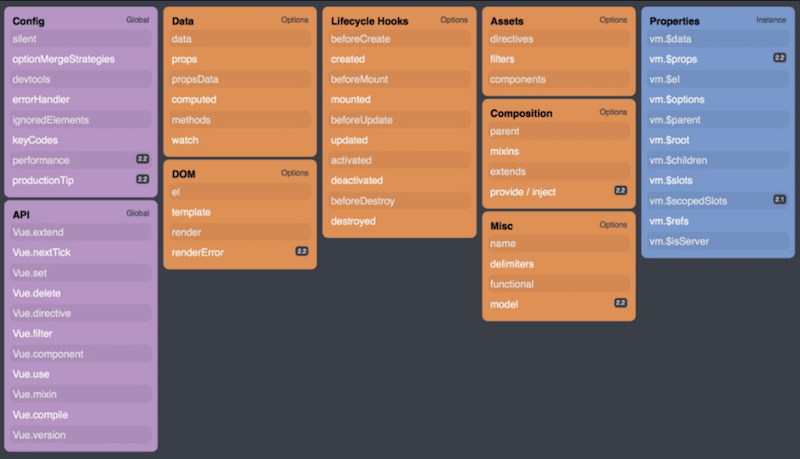Open vm.$data in Properties card
This screenshot has height=459, width=800.
718,39
